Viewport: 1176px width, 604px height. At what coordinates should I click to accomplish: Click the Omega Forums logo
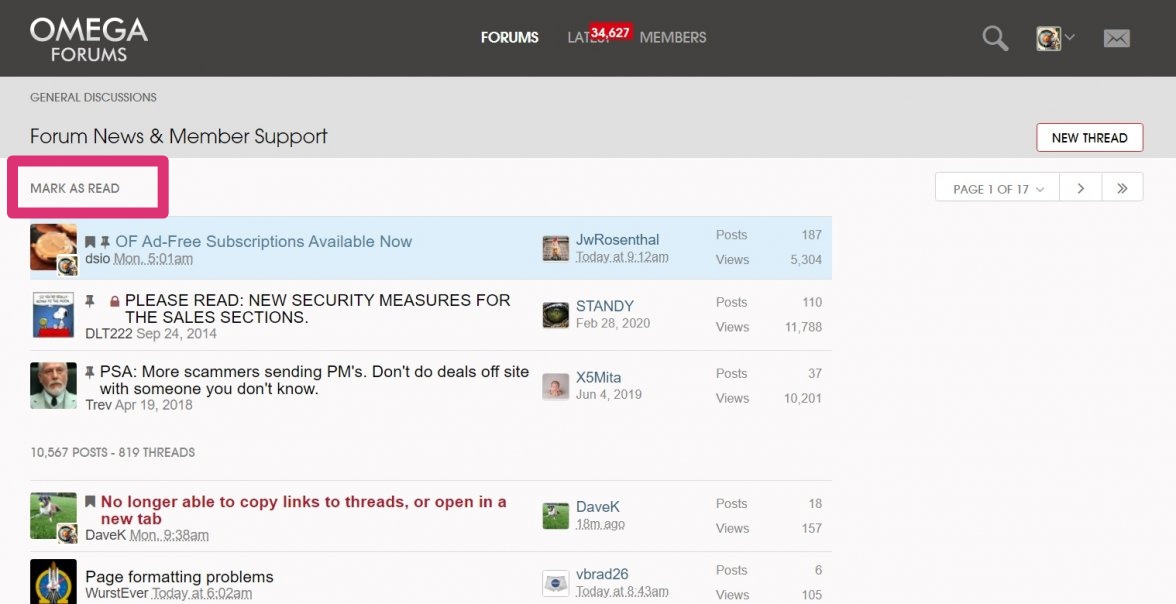89,39
